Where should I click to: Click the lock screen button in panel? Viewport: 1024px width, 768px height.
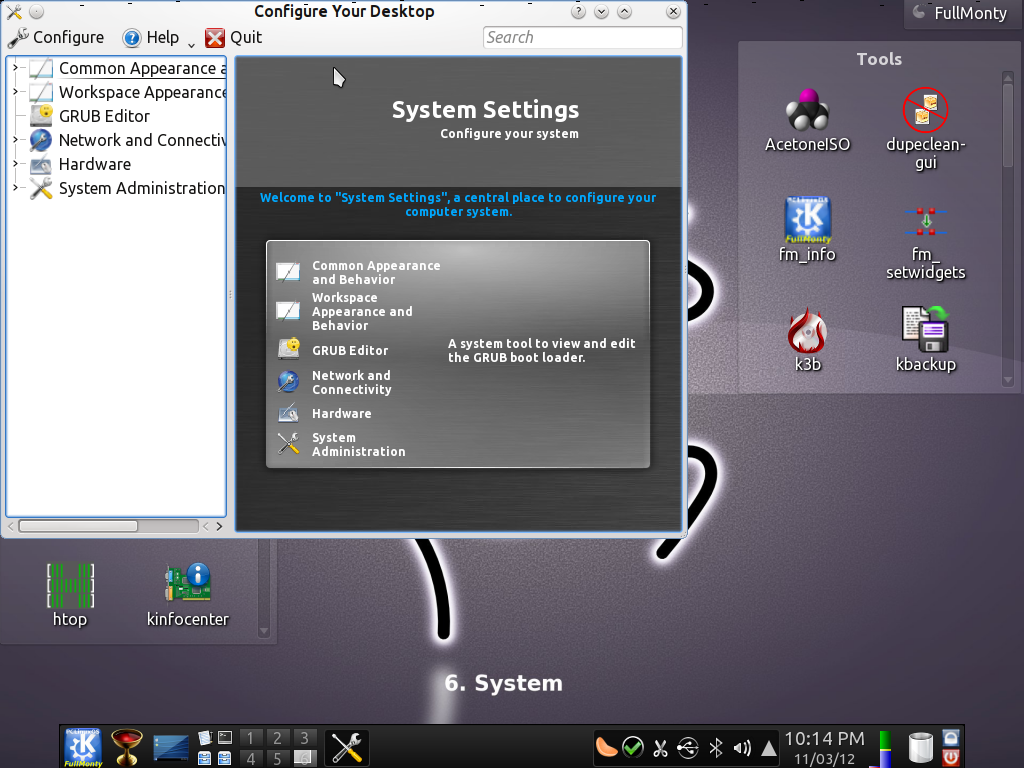click(951, 738)
